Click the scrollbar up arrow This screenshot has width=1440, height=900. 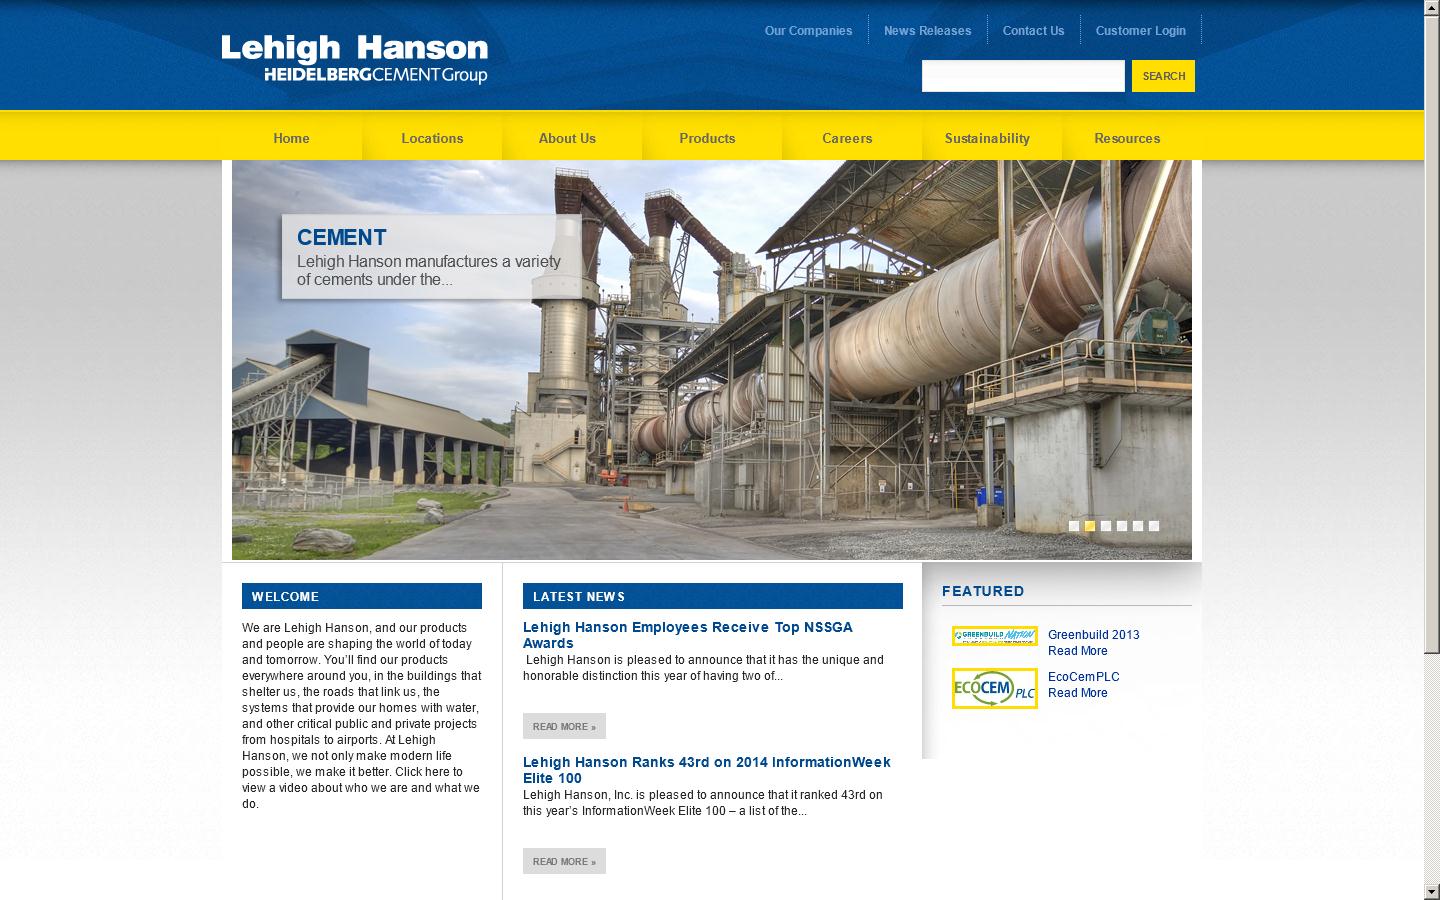pyautogui.click(x=1432, y=8)
